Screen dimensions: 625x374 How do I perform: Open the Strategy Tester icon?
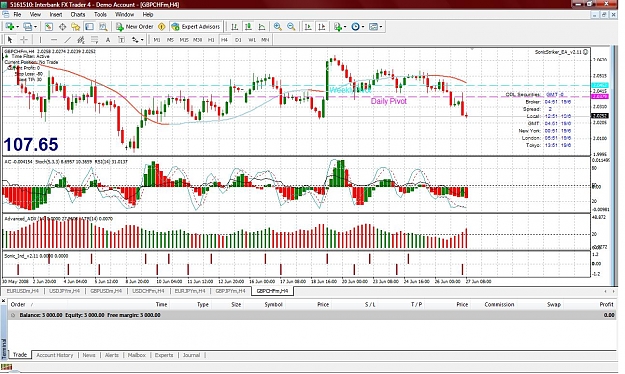[103, 27]
